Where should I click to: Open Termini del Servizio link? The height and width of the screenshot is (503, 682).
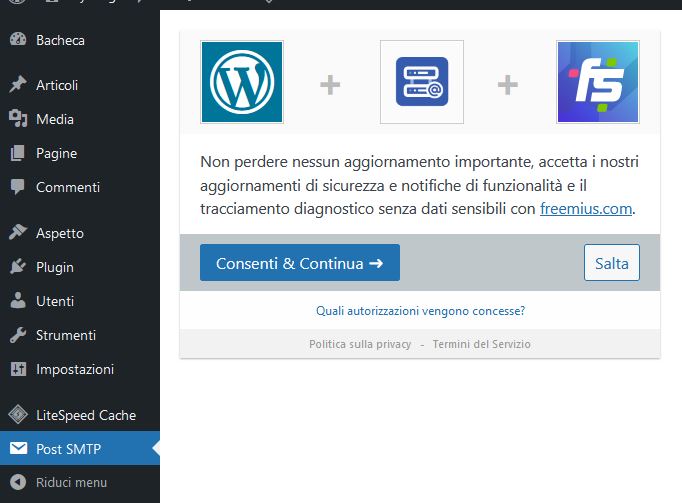[481, 344]
